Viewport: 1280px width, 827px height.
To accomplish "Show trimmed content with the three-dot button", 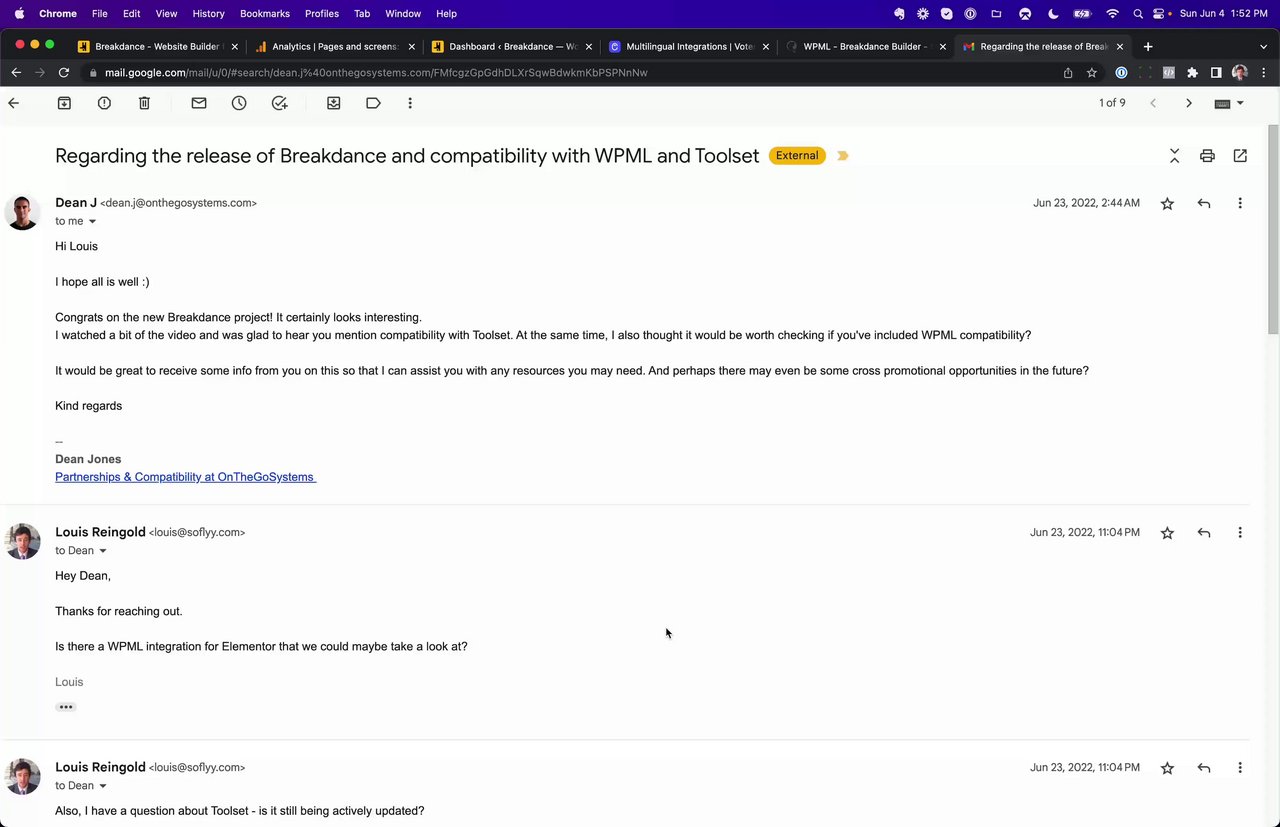I will (66, 707).
